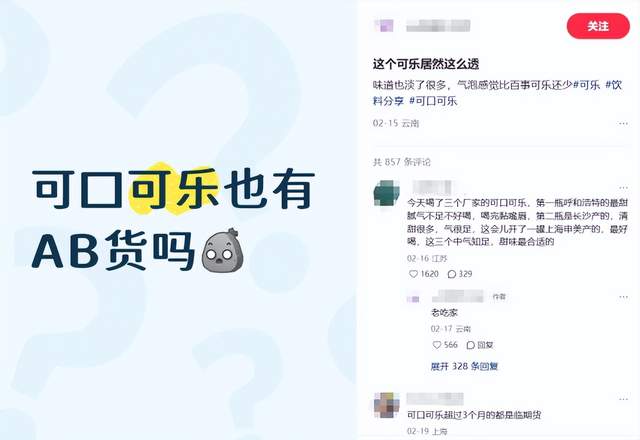Screen dimensions: 640x440
Task: Open the first comment's three-dot menu
Action: click(623, 188)
